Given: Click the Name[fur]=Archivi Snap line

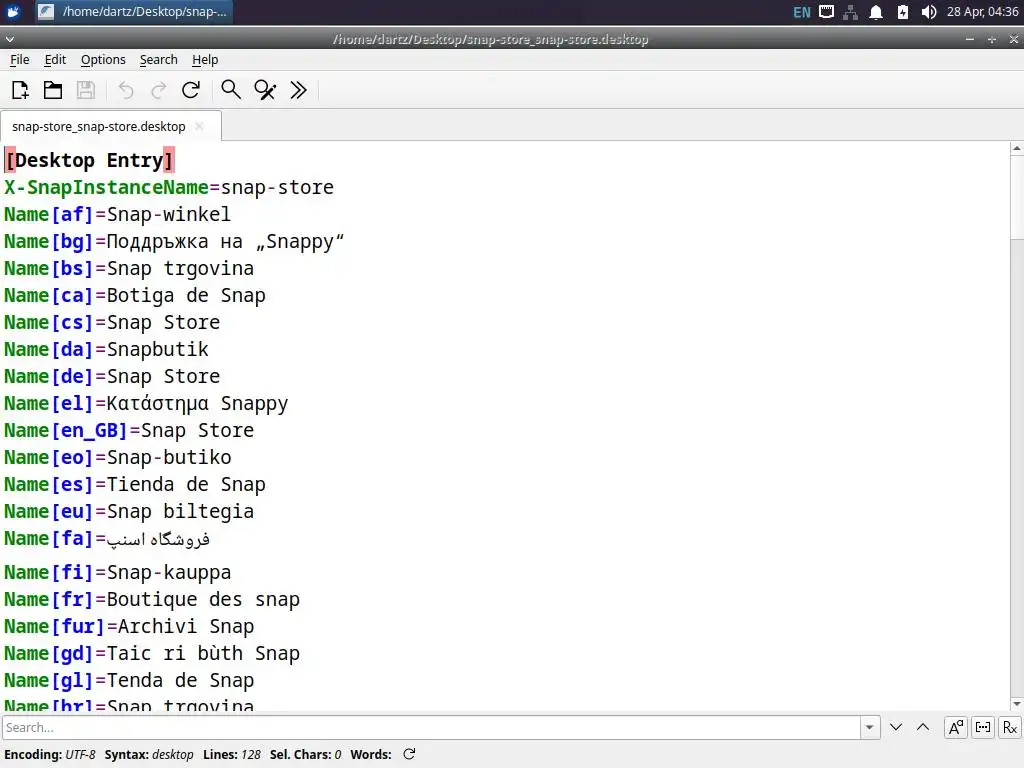Looking at the screenshot, I should coord(129,626).
